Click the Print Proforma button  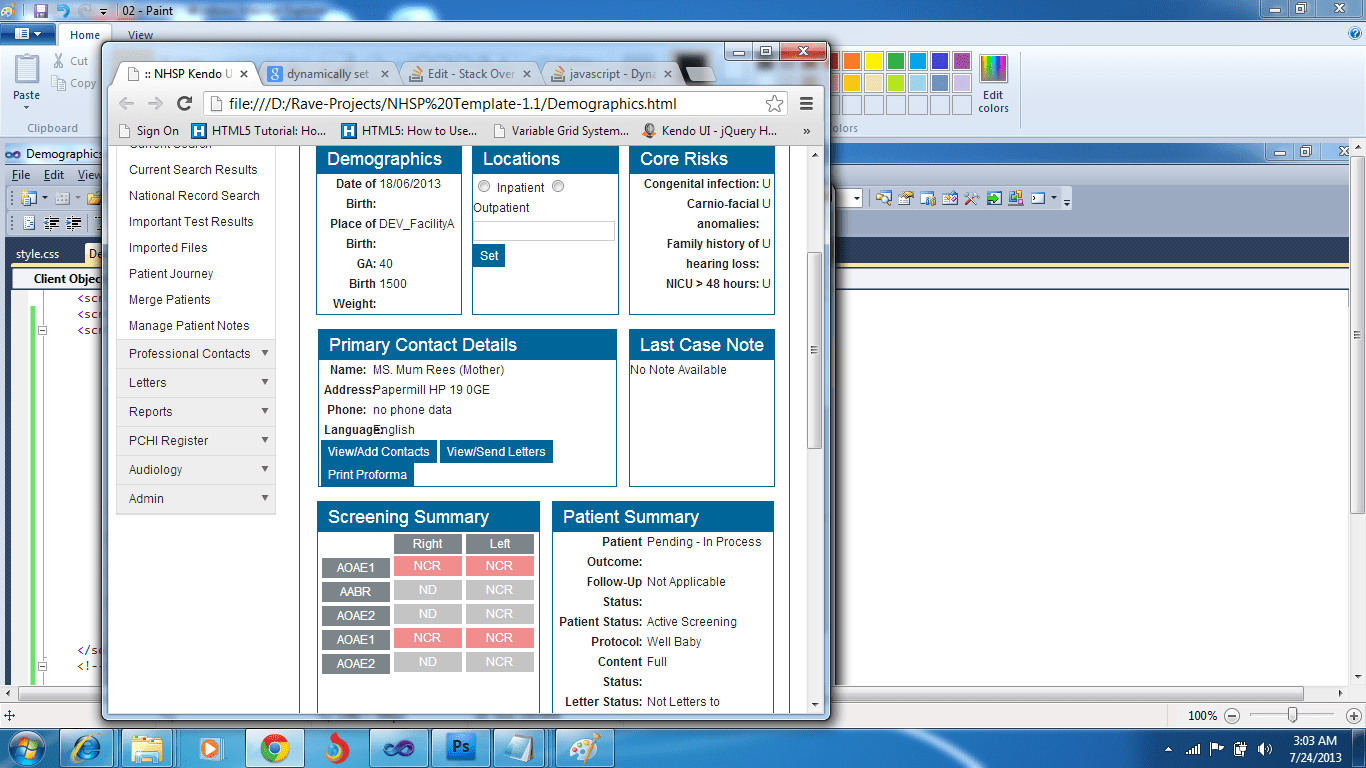click(x=367, y=475)
